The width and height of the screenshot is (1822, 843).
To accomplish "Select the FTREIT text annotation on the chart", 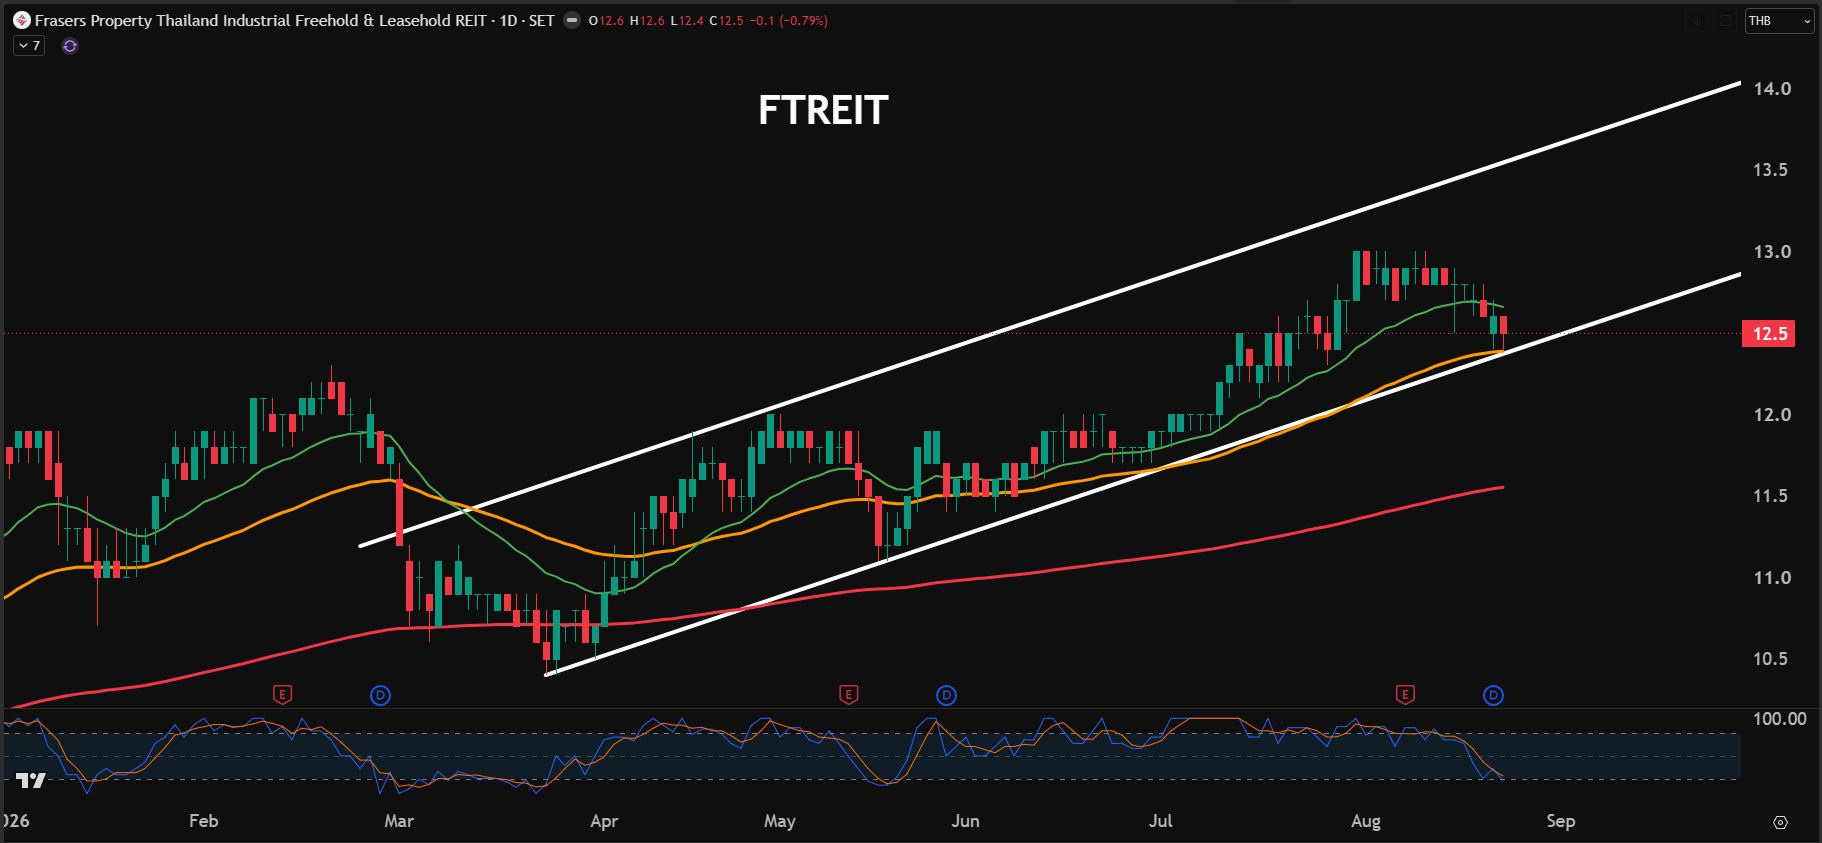I will (x=823, y=110).
